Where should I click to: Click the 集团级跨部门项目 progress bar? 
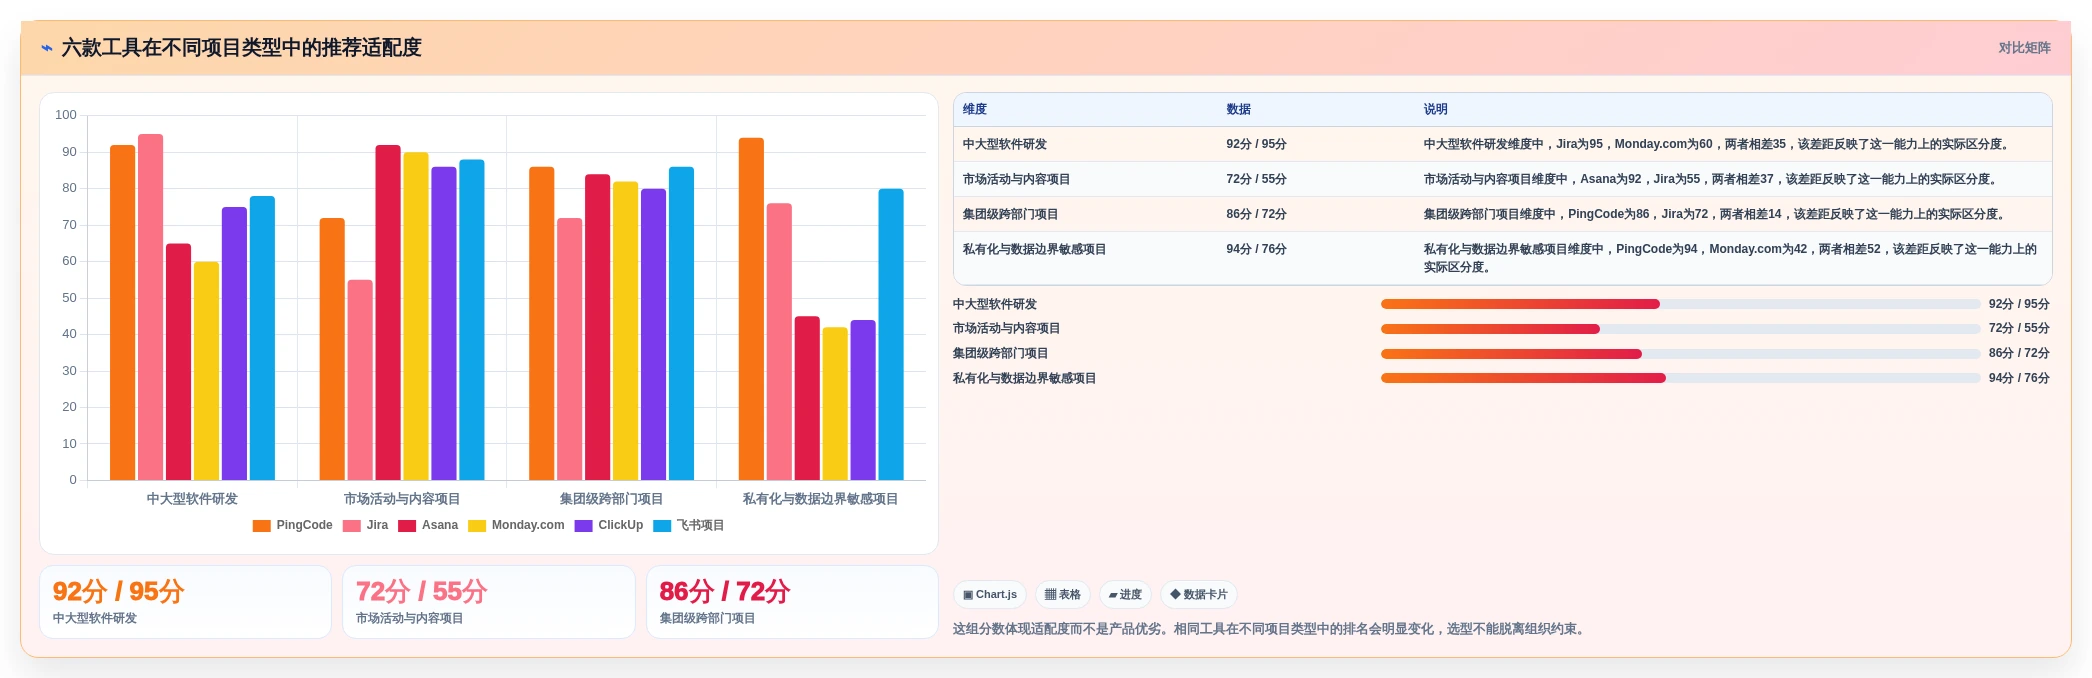point(1680,354)
